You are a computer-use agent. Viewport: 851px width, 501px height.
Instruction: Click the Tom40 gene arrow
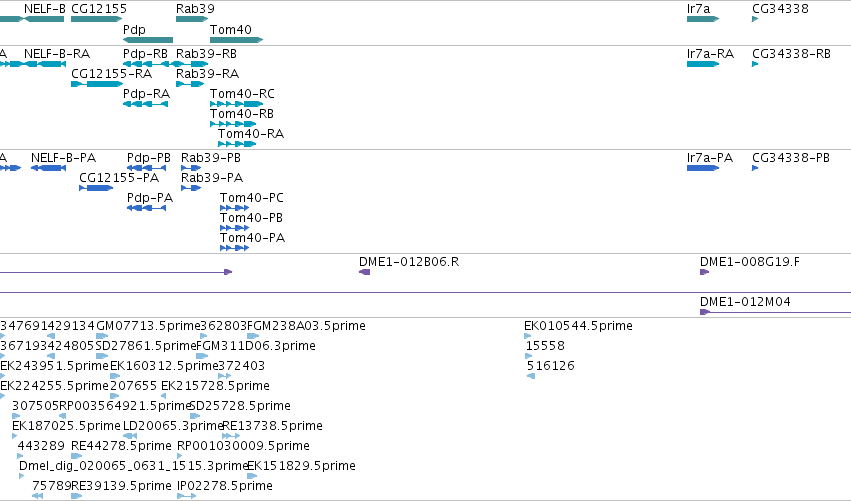[237, 40]
